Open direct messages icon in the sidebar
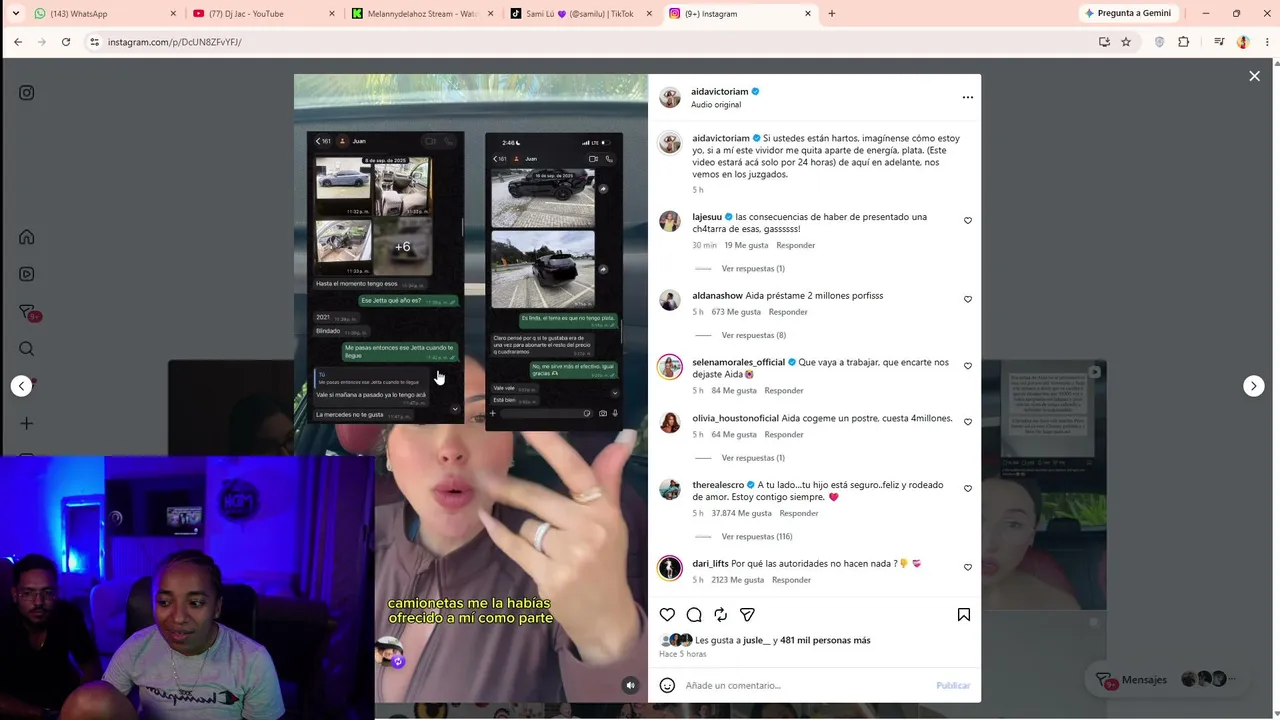Image resolution: width=1280 pixels, height=720 pixels. pos(27,312)
